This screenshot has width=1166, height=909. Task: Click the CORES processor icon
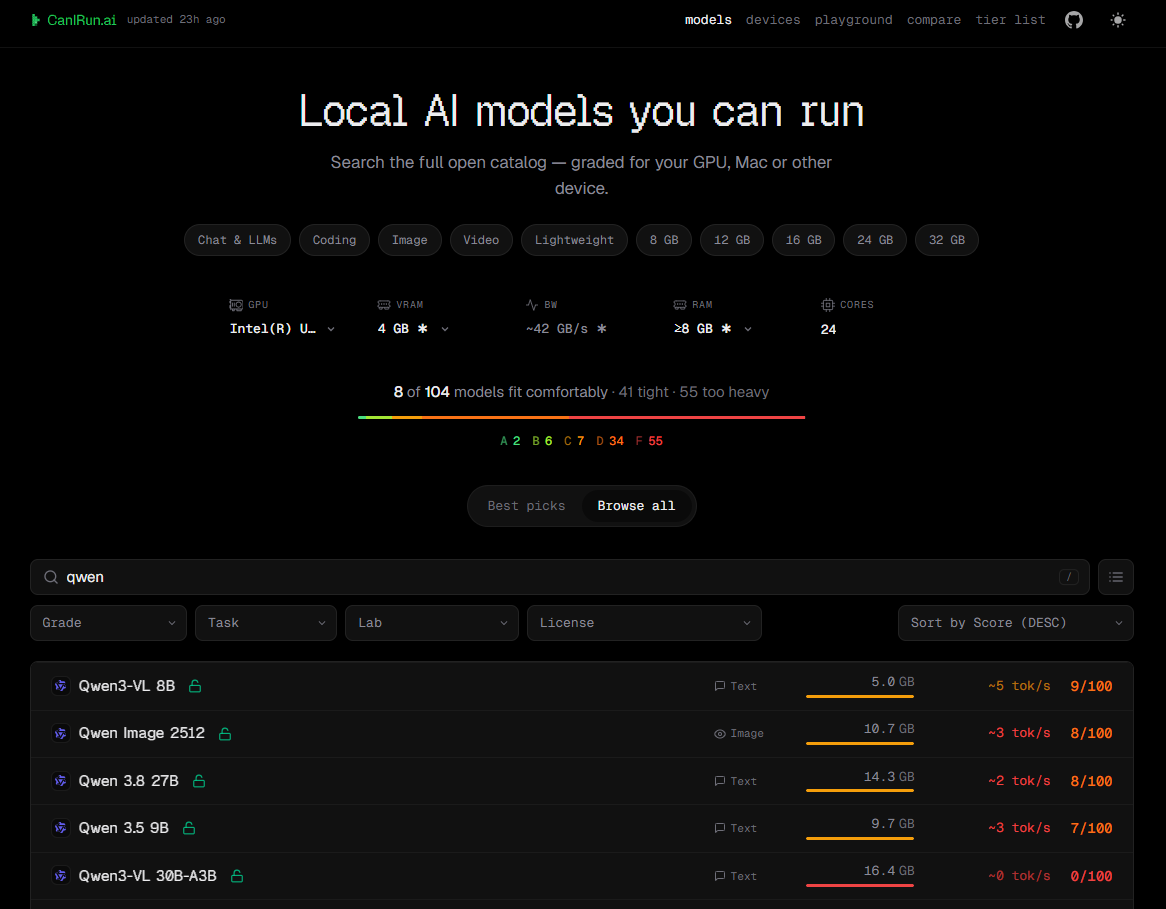point(828,305)
